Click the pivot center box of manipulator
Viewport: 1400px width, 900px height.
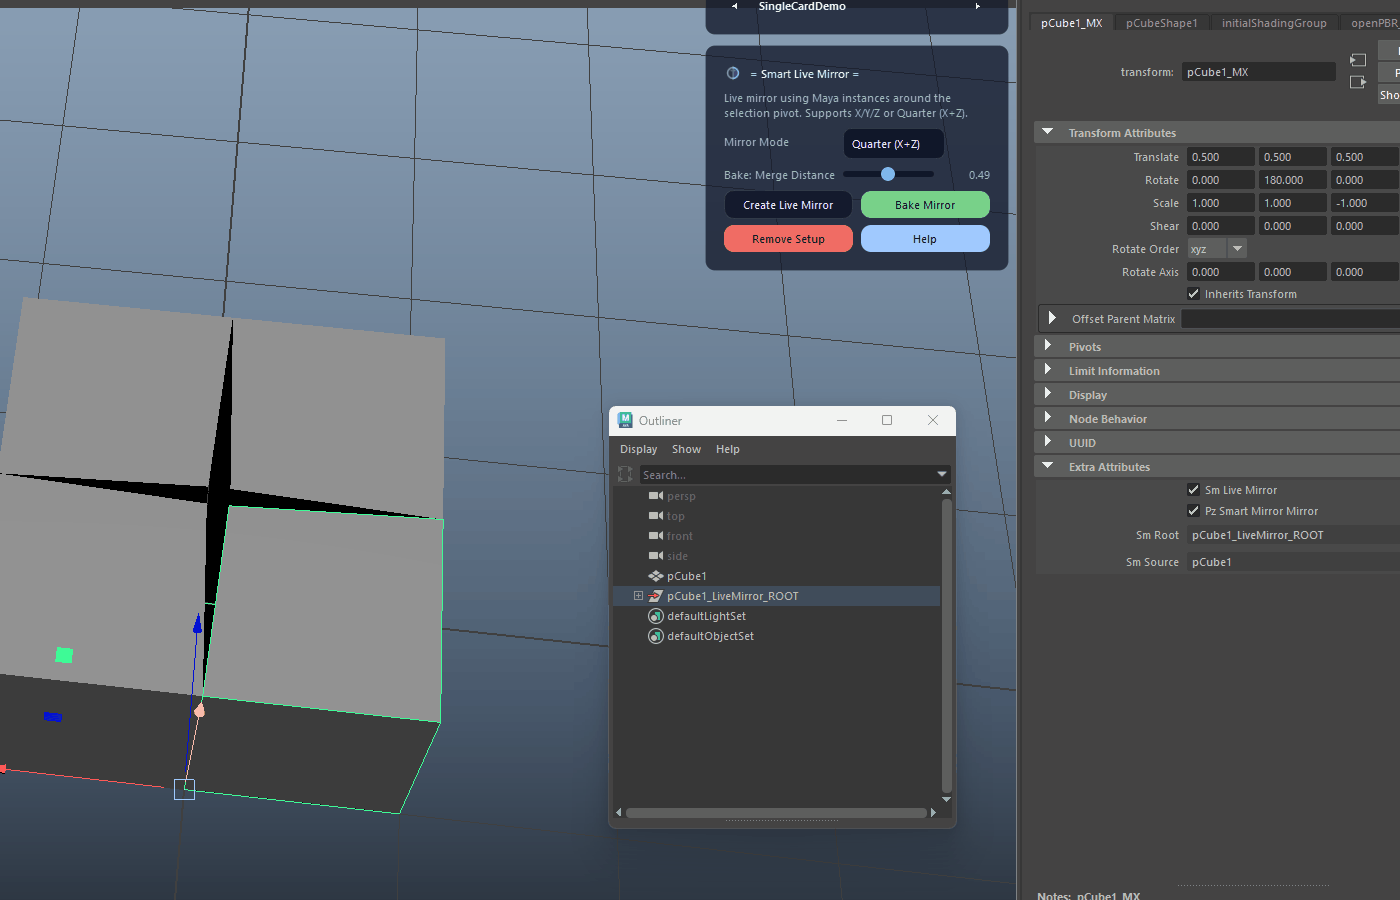coord(184,789)
